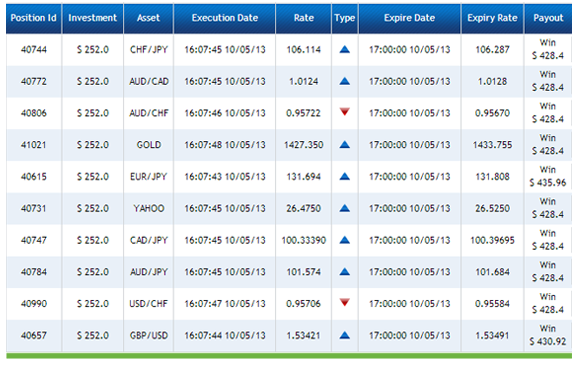The height and width of the screenshot is (366, 577).
Task: Click the Execution Date column header
Action: 224,18
